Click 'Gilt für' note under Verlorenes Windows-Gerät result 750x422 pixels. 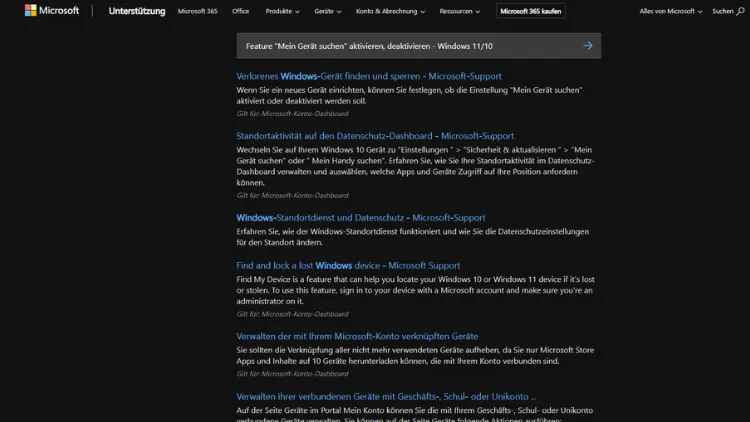pos(292,114)
